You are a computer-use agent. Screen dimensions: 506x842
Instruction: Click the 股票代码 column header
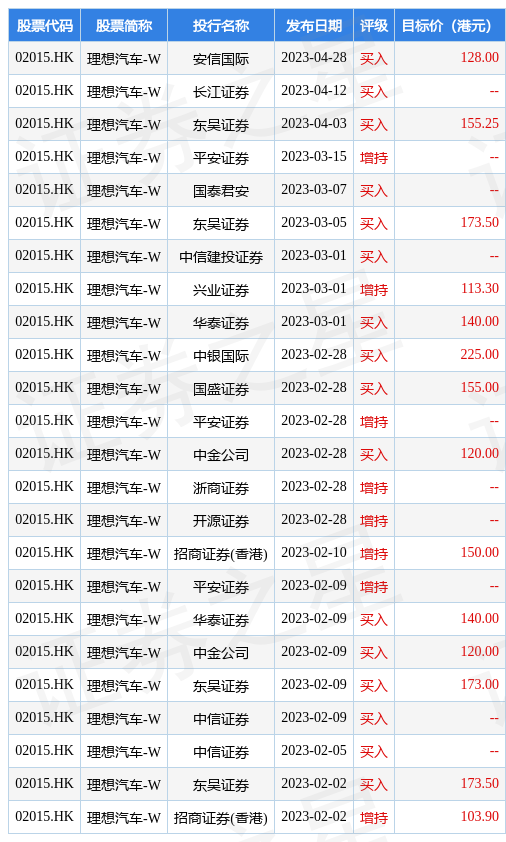pos(45,25)
